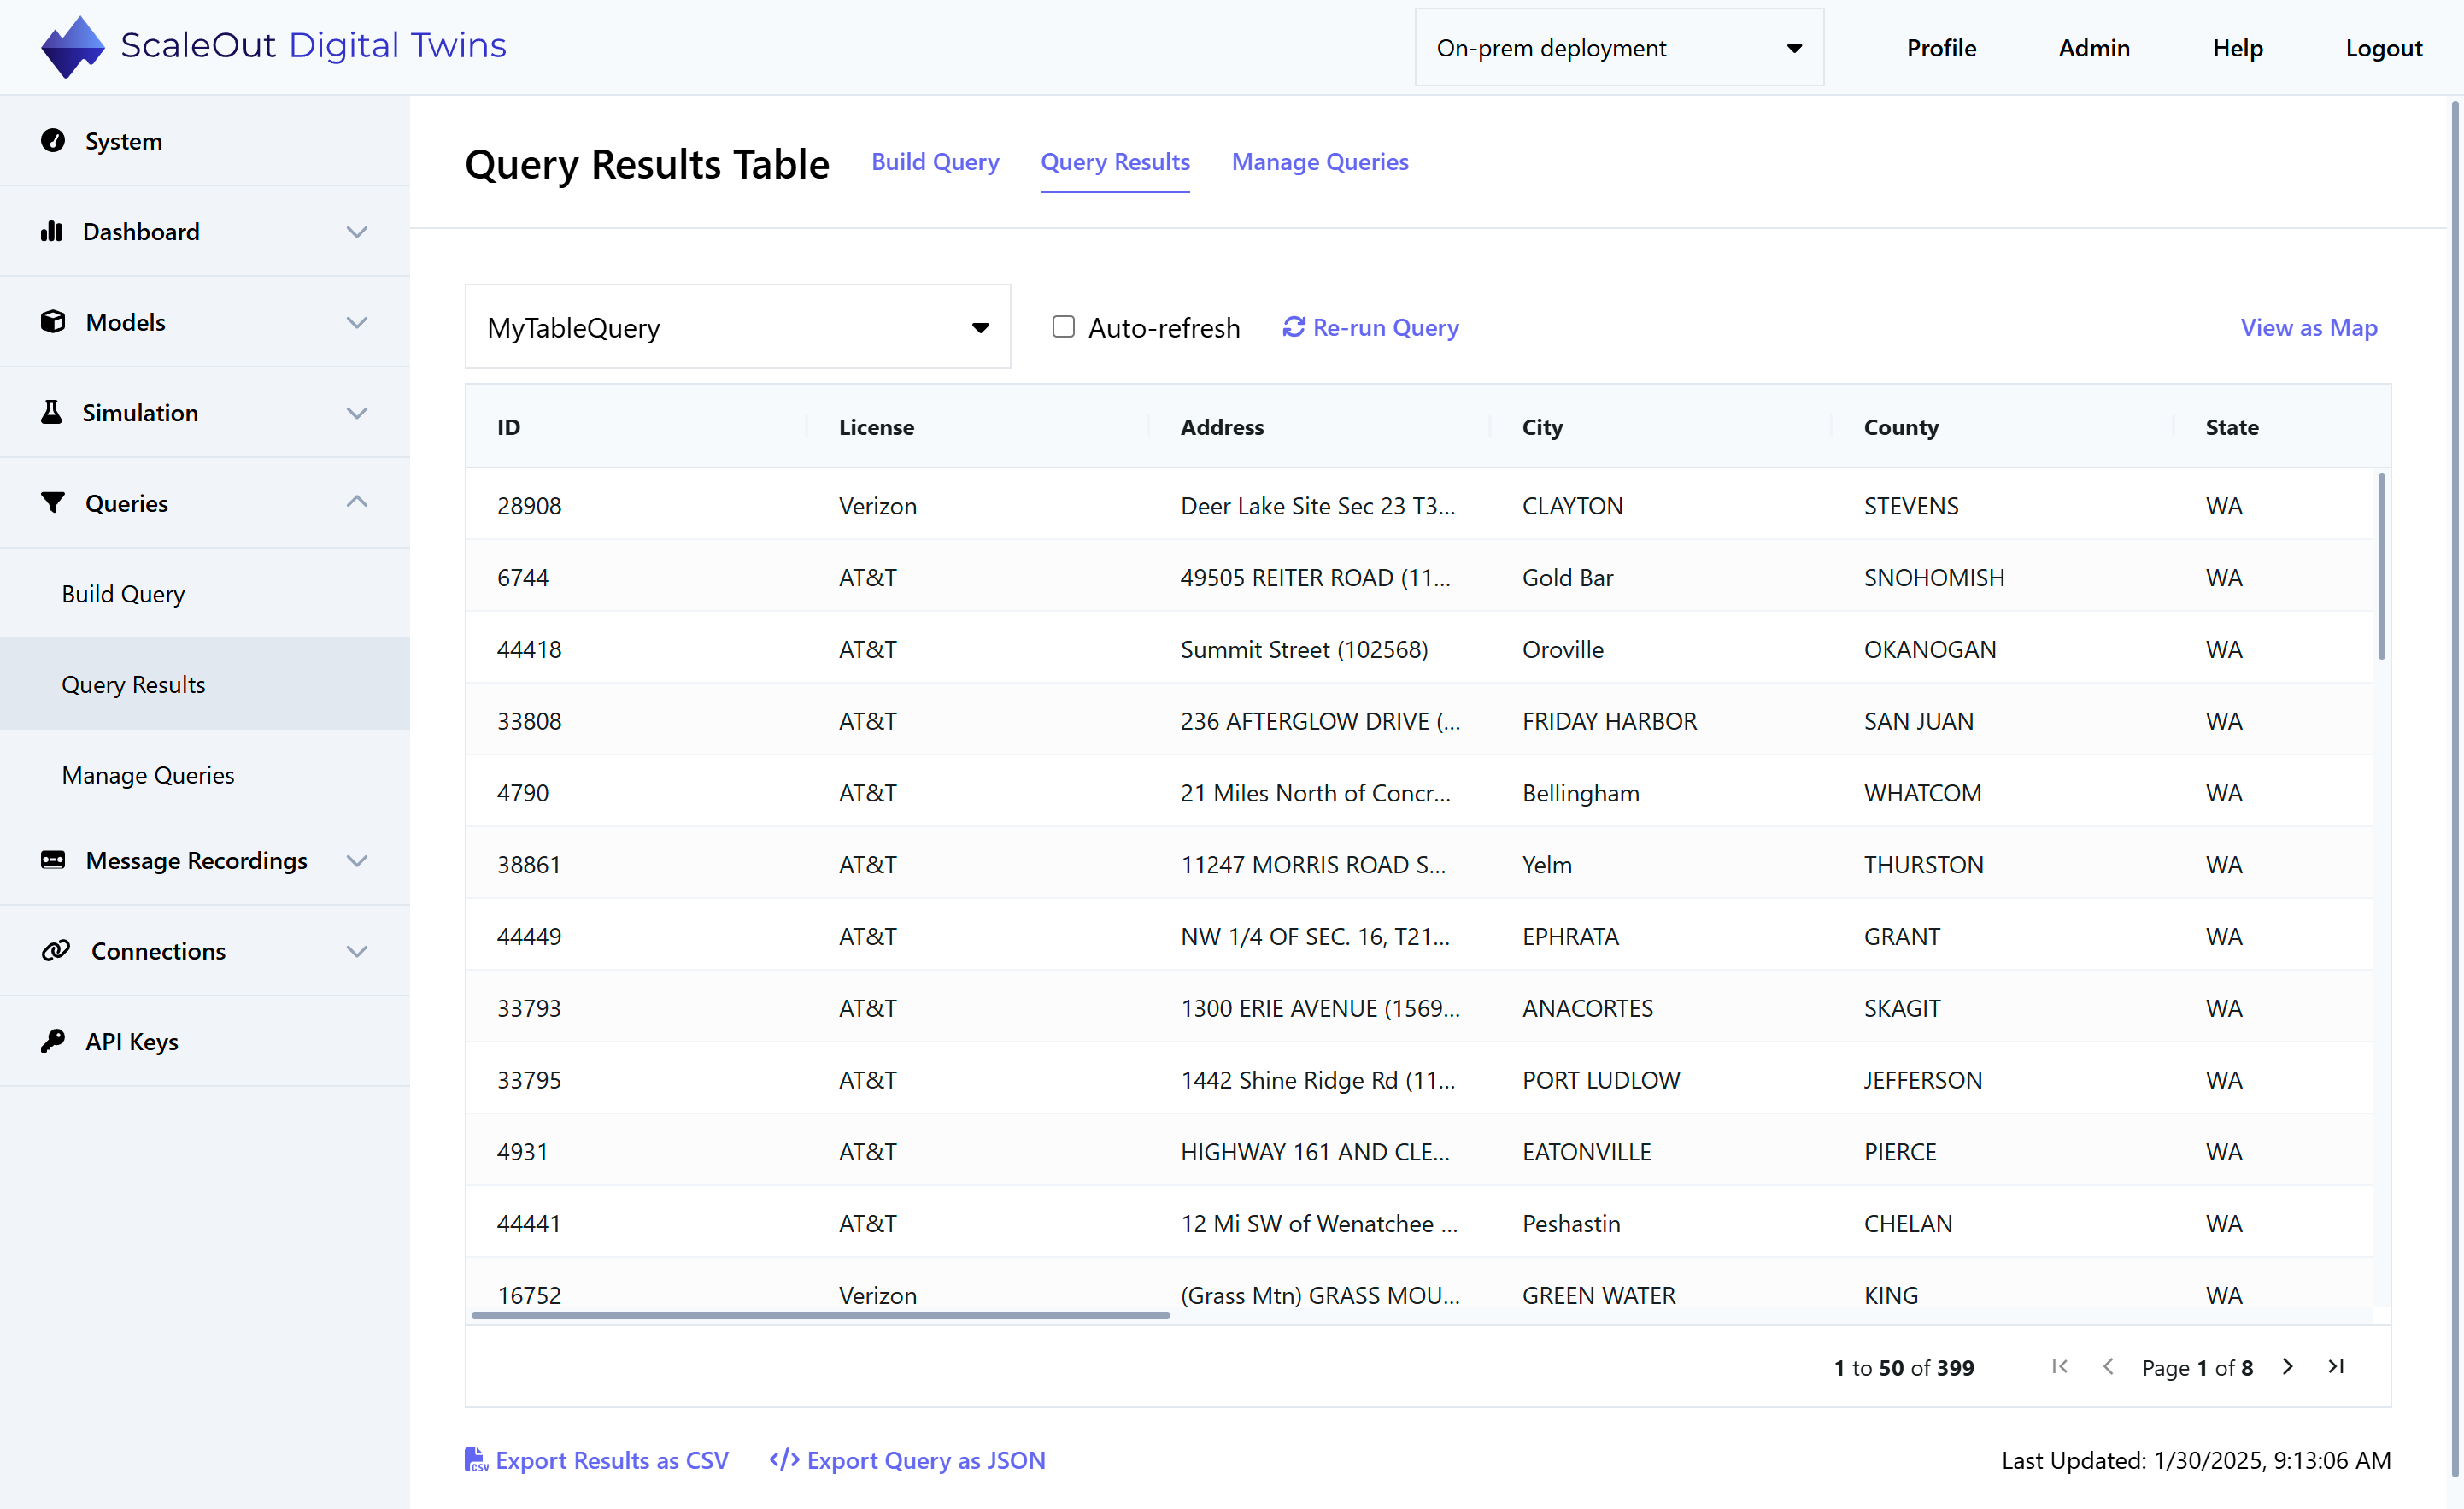Click the Models cube icon
Viewport: 2464px width, 1509px height.
click(x=53, y=321)
